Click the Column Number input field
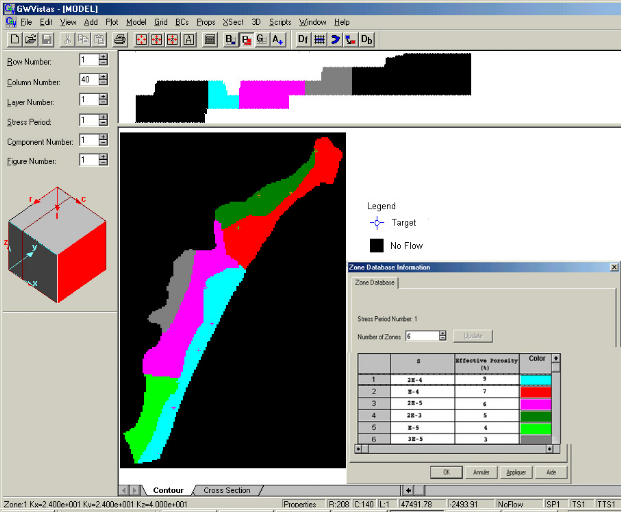The height and width of the screenshot is (512, 621). (87, 79)
